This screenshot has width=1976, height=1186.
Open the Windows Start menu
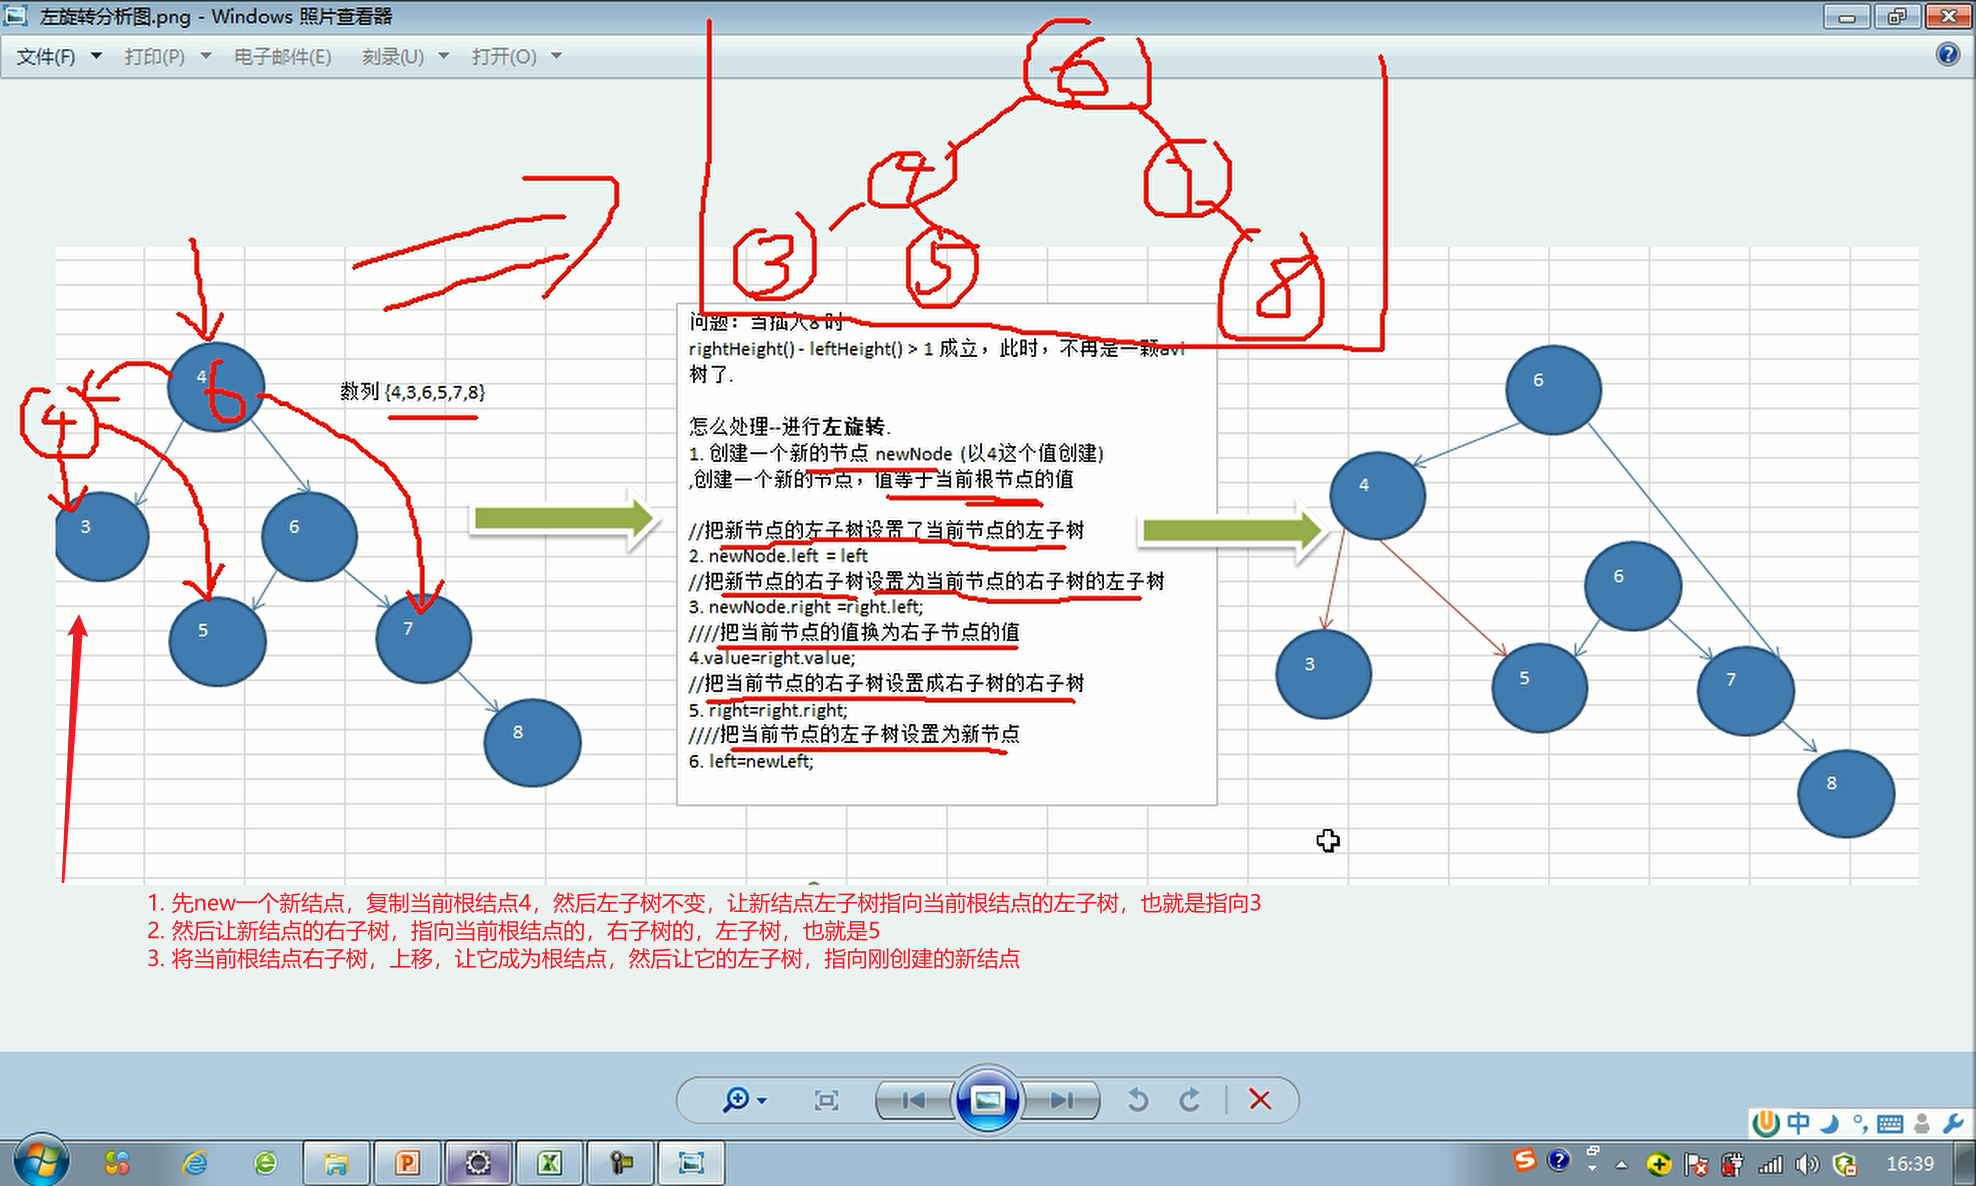point(42,1162)
